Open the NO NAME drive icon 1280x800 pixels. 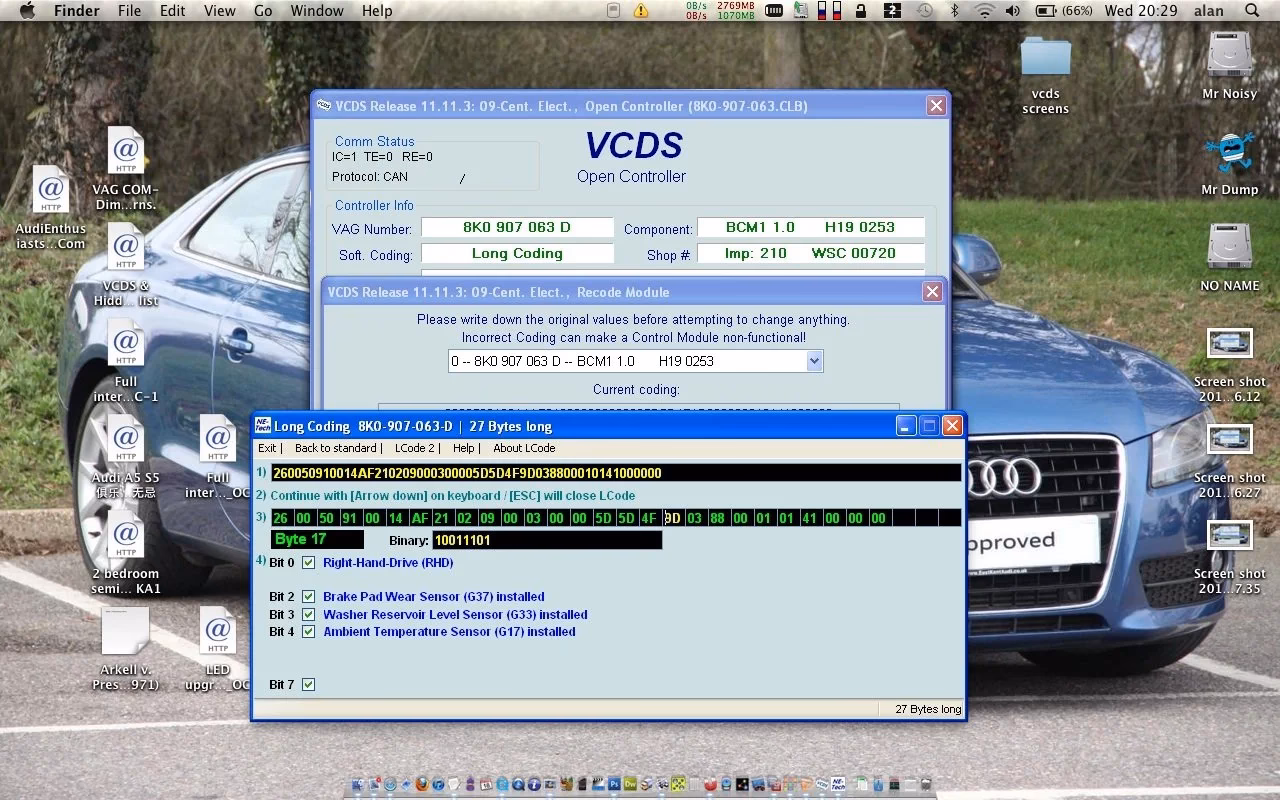(1229, 248)
